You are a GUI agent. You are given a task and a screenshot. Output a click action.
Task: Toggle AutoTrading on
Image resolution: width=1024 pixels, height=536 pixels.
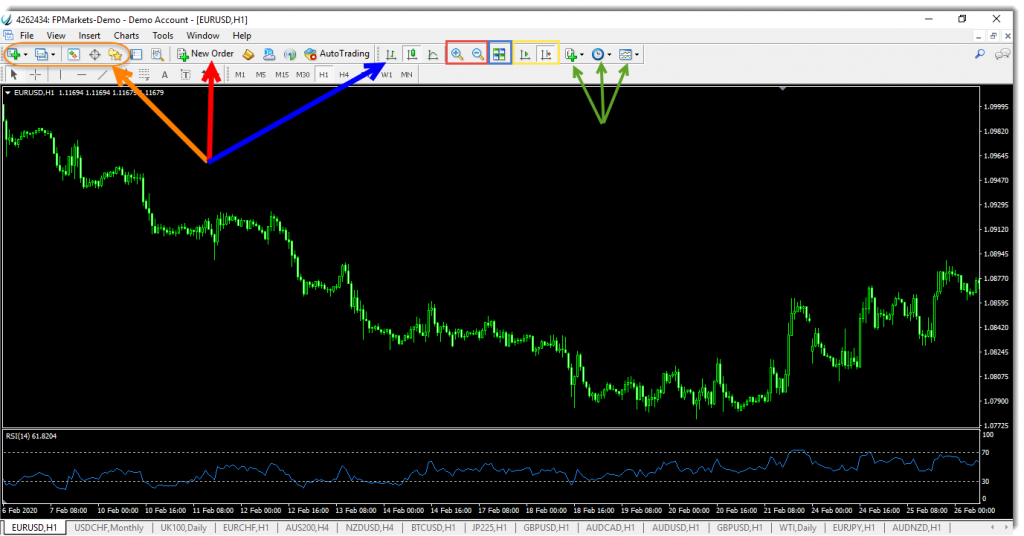coord(337,54)
